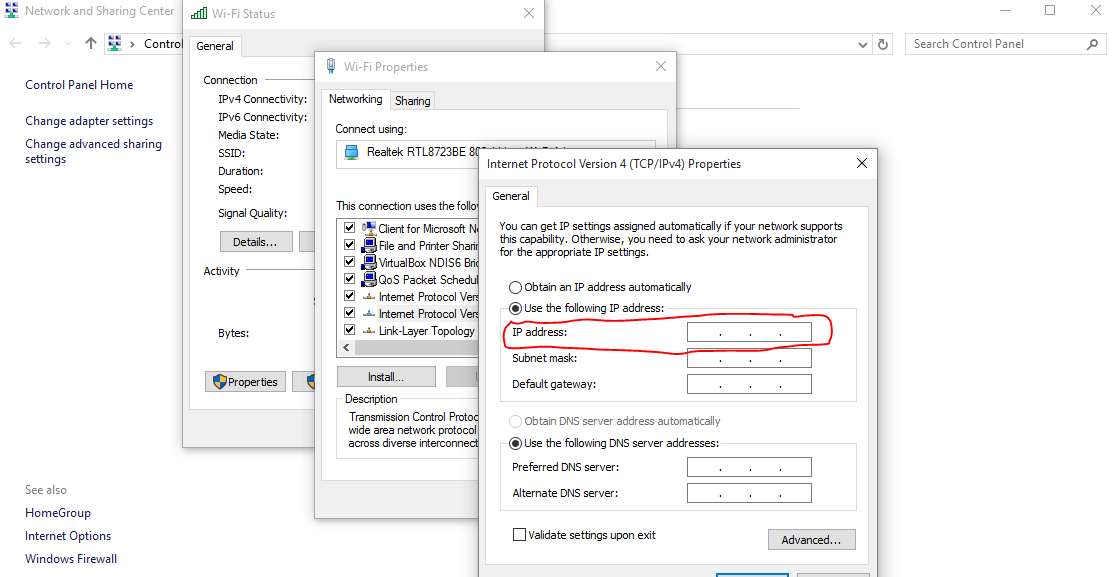Click the Network and Sharing Center title icon
The image size is (1119, 577).
[x=11, y=11]
